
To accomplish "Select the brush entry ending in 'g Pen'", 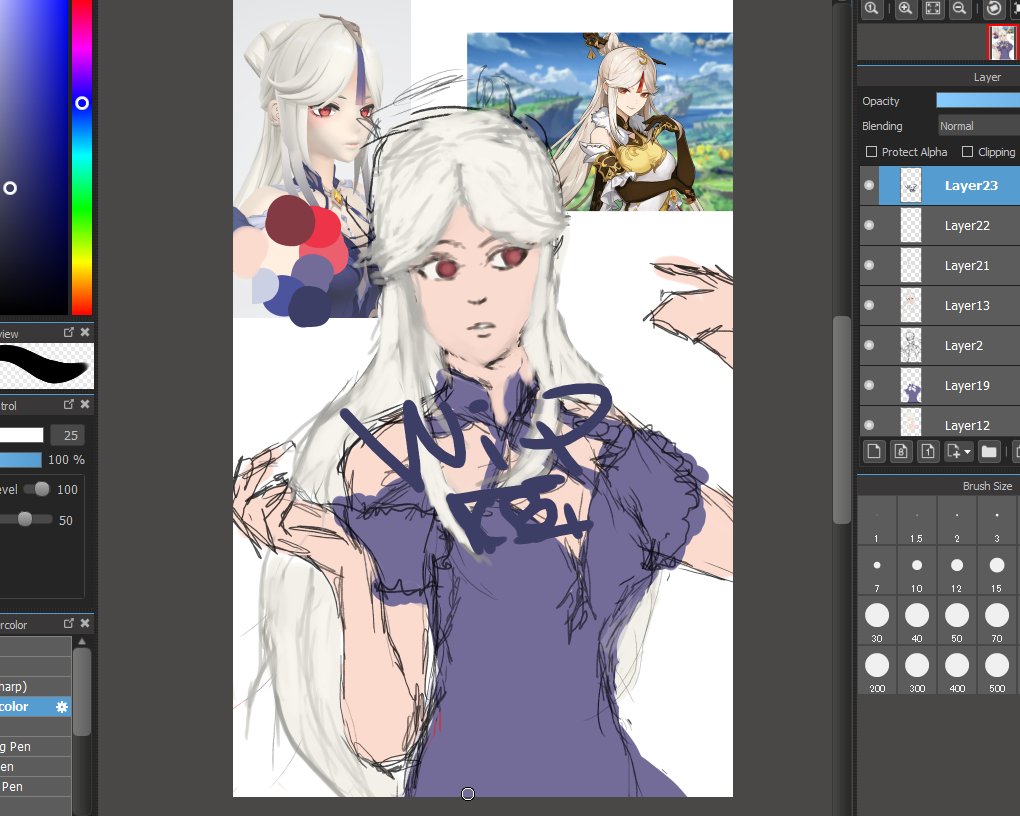I will pyautogui.click(x=36, y=746).
